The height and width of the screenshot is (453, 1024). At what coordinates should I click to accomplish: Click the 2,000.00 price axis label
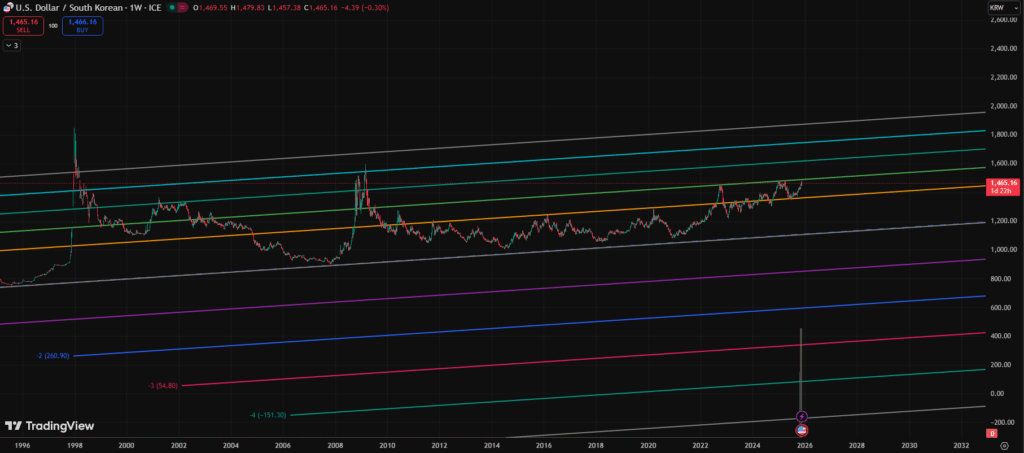[x=1004, y=106]
